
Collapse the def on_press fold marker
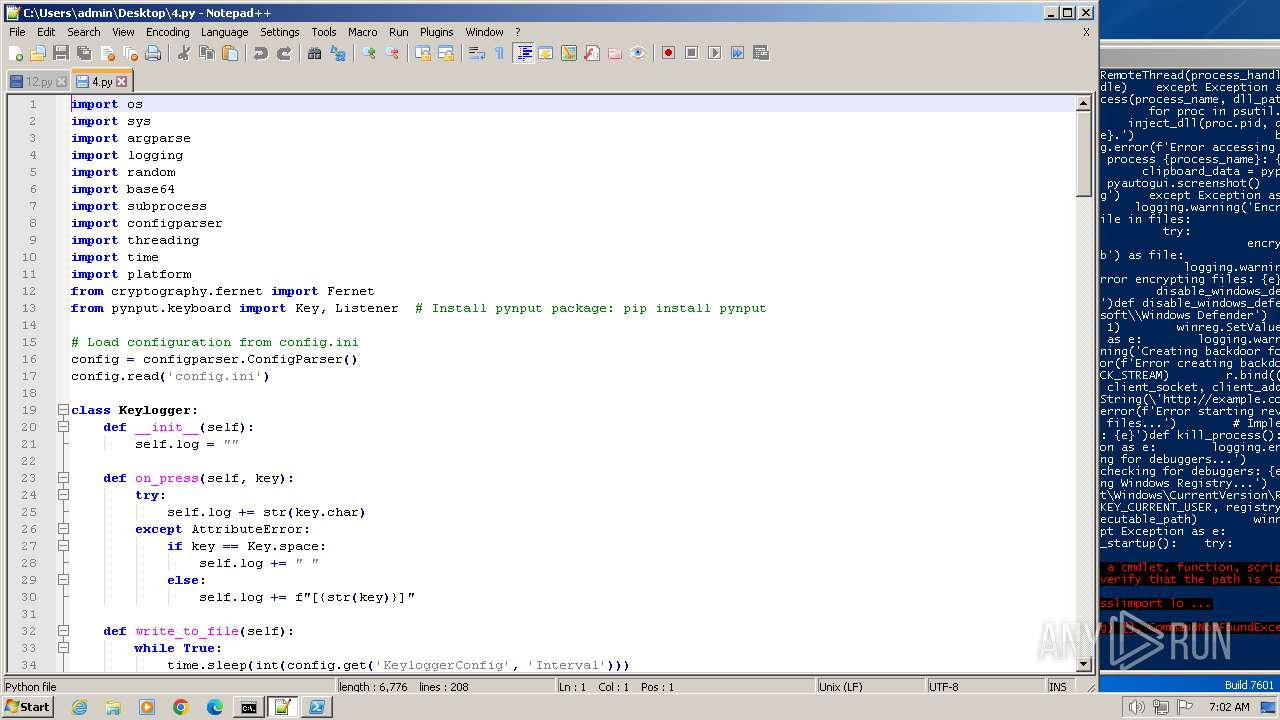click(x=63, y=478)
